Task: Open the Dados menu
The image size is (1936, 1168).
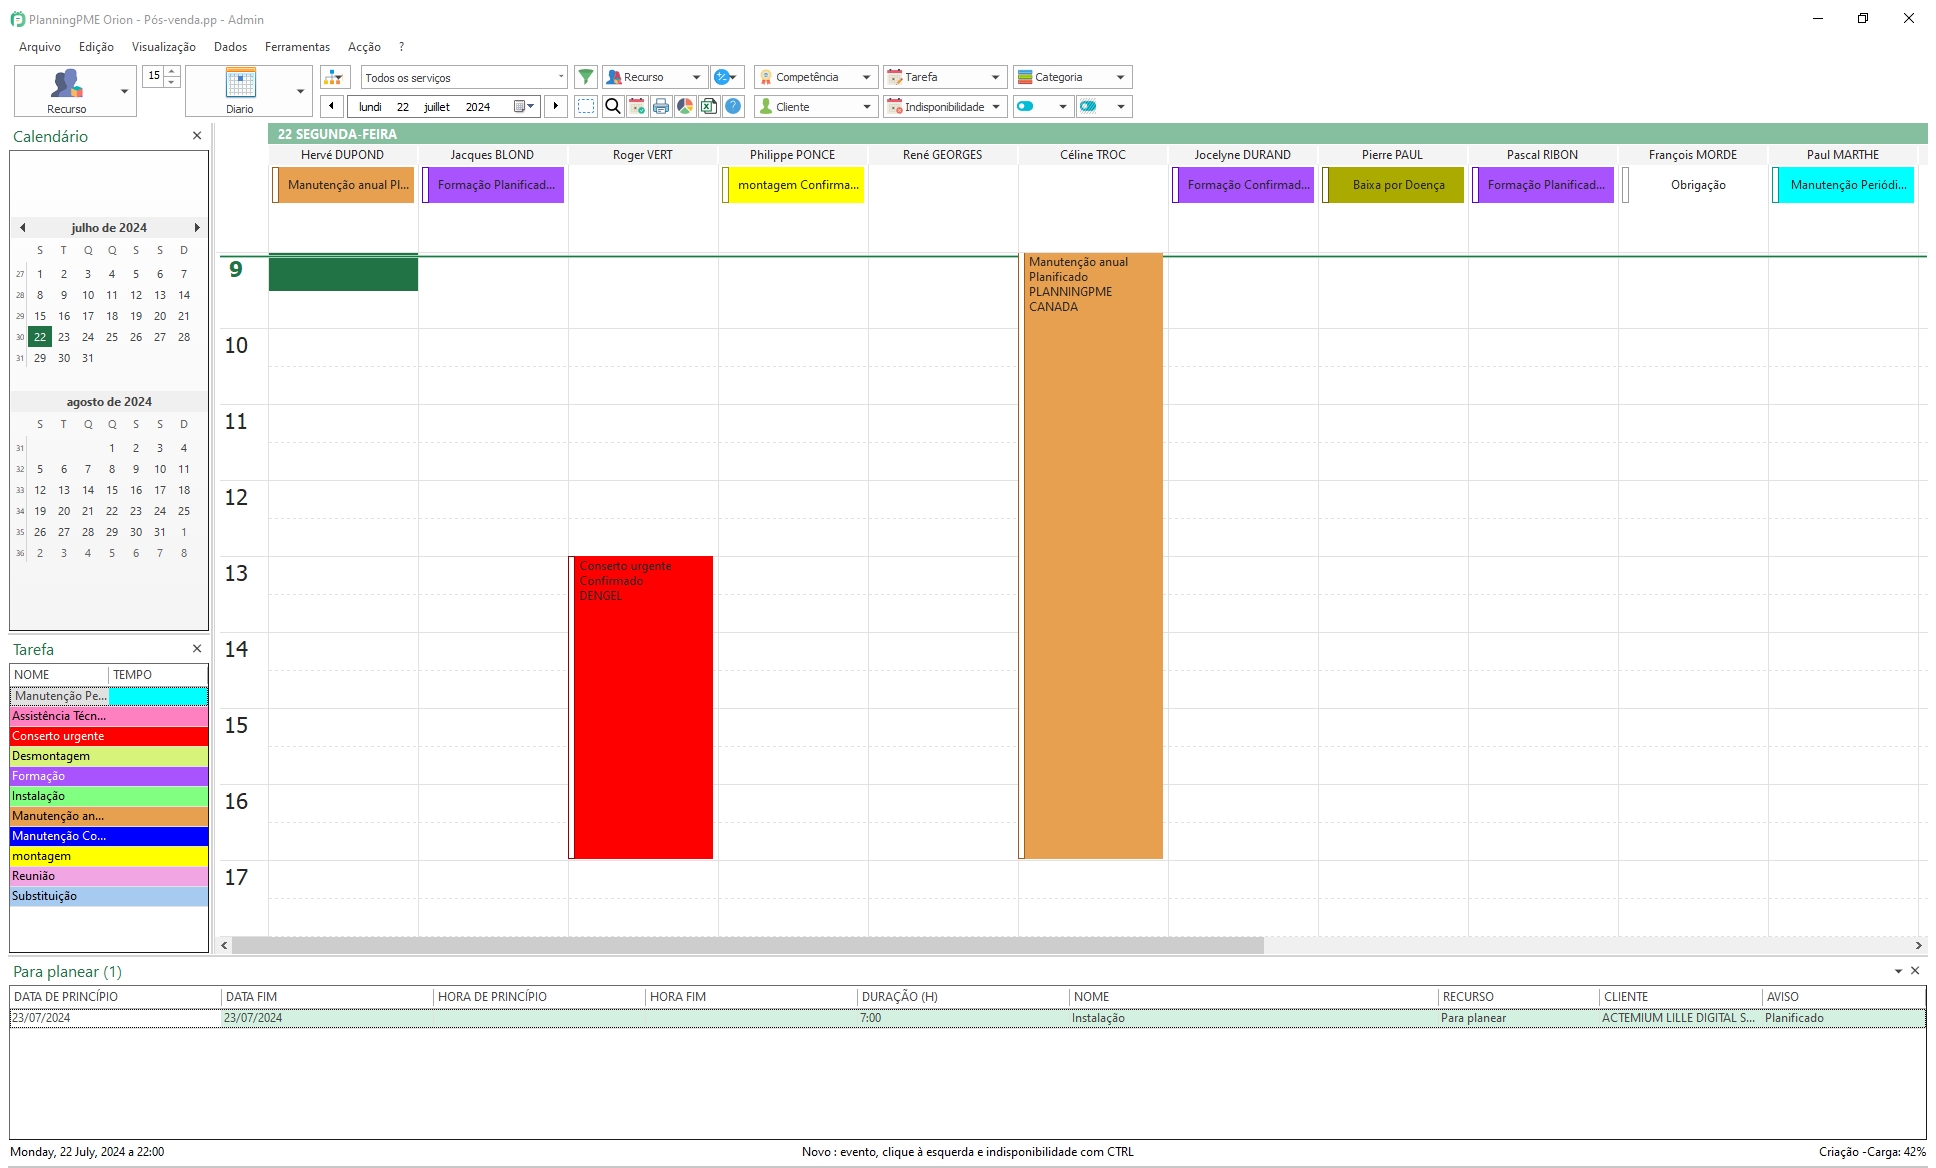Action: click(x=230, y=47)
